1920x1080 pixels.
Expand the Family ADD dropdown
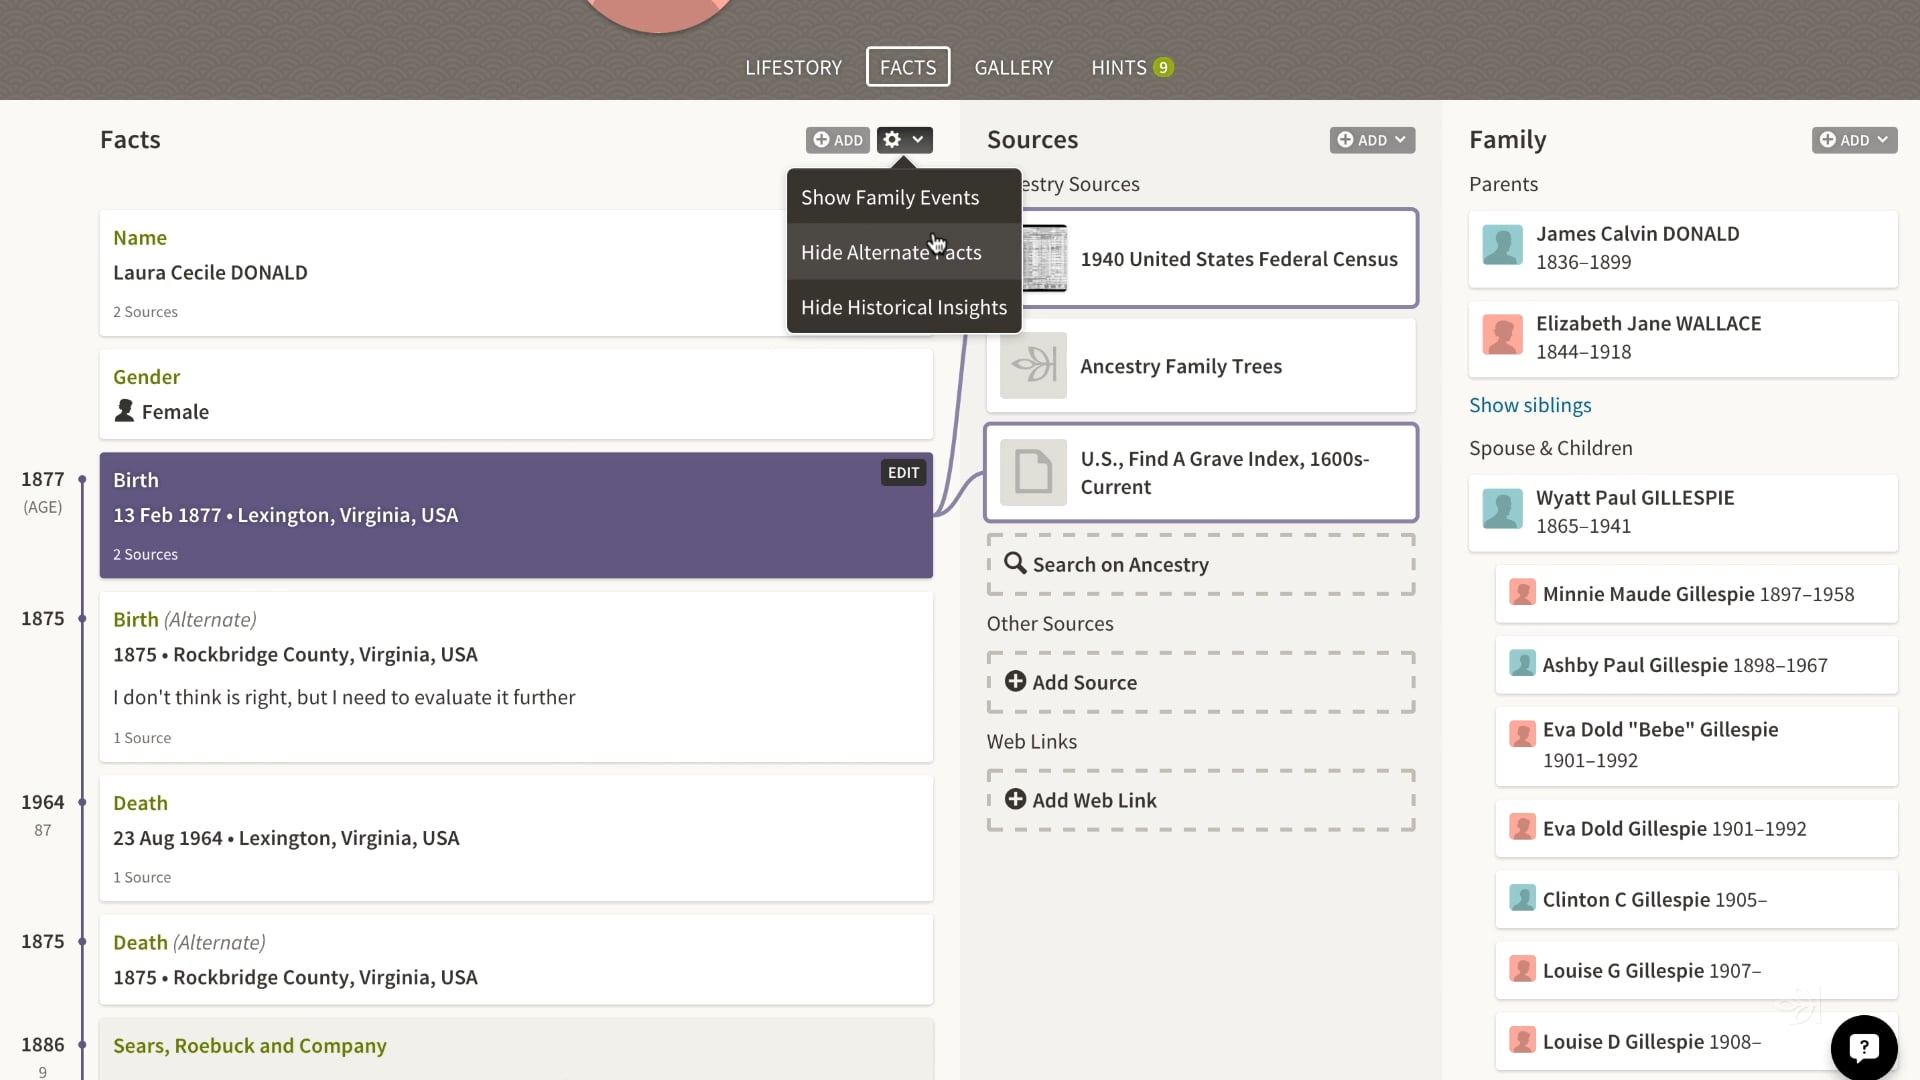coord(1854,140)
